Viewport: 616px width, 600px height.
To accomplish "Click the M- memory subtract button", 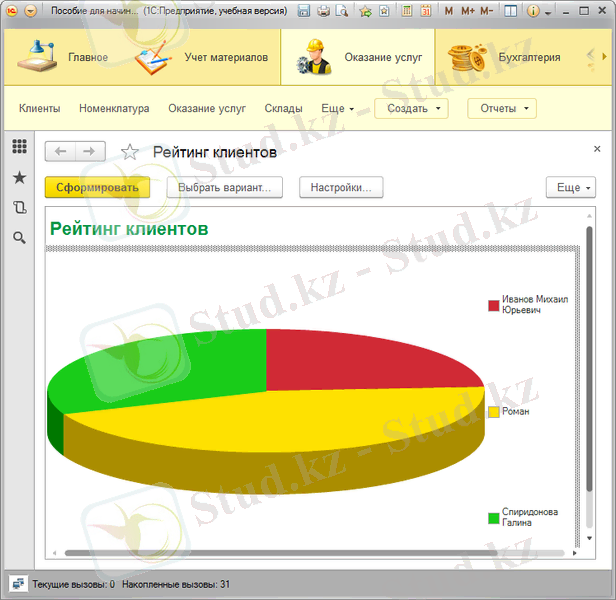I will (x=486, y=11).
